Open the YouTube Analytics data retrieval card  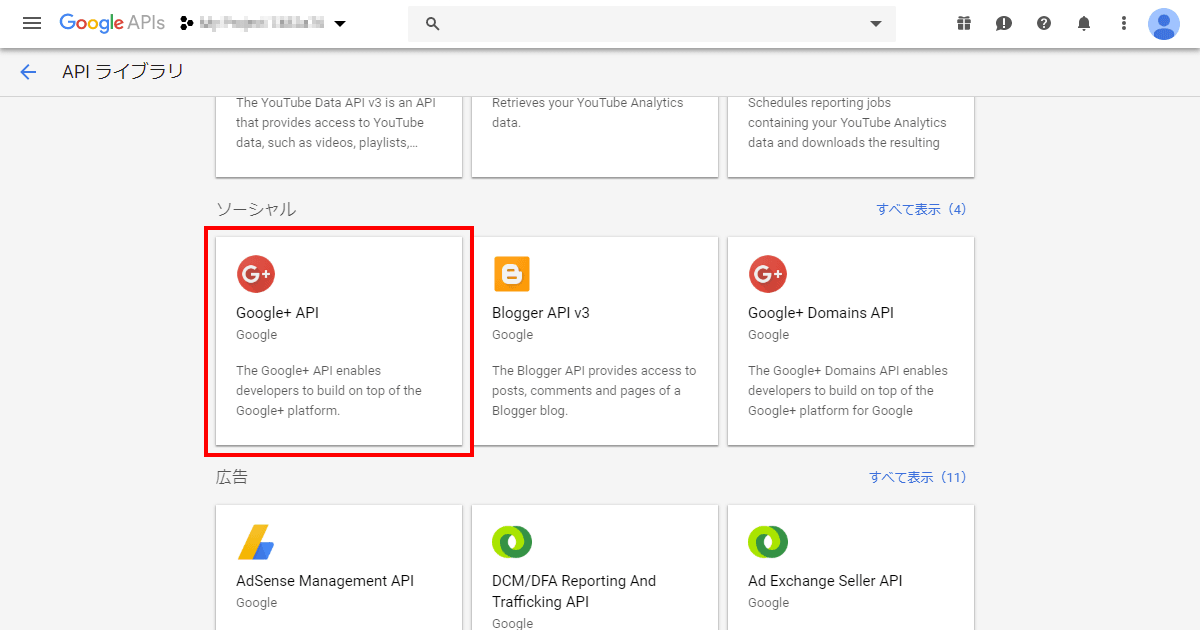tap(595, 137)
